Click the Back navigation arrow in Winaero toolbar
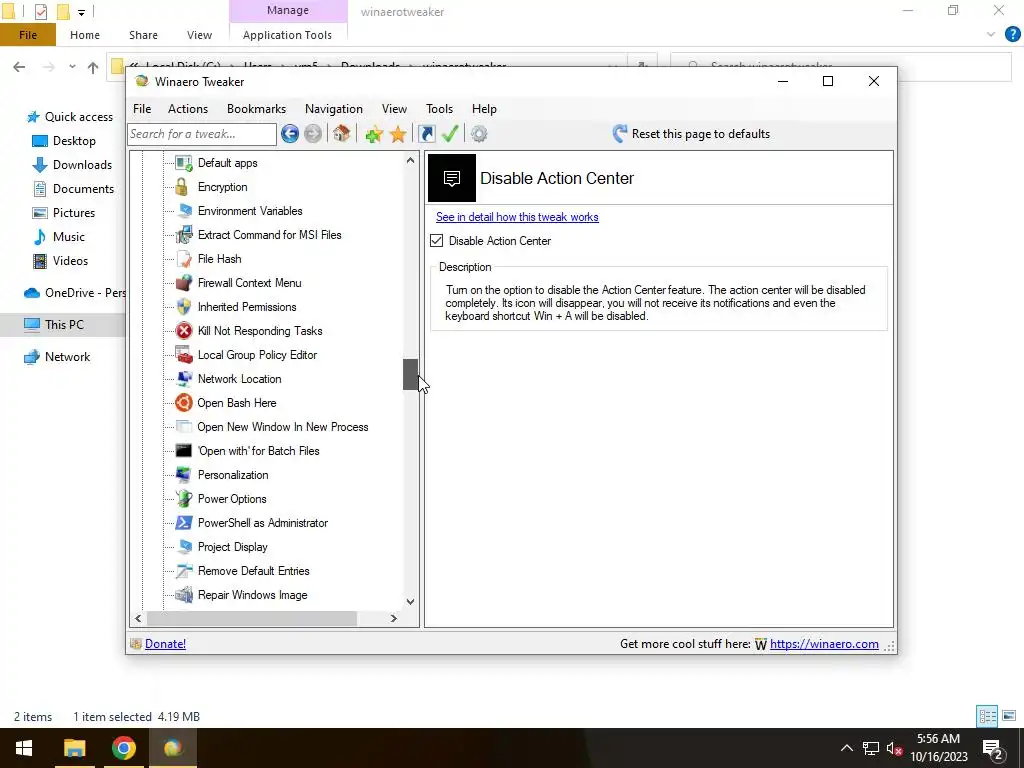1024x768 pixels. click(x=290, y=134)
